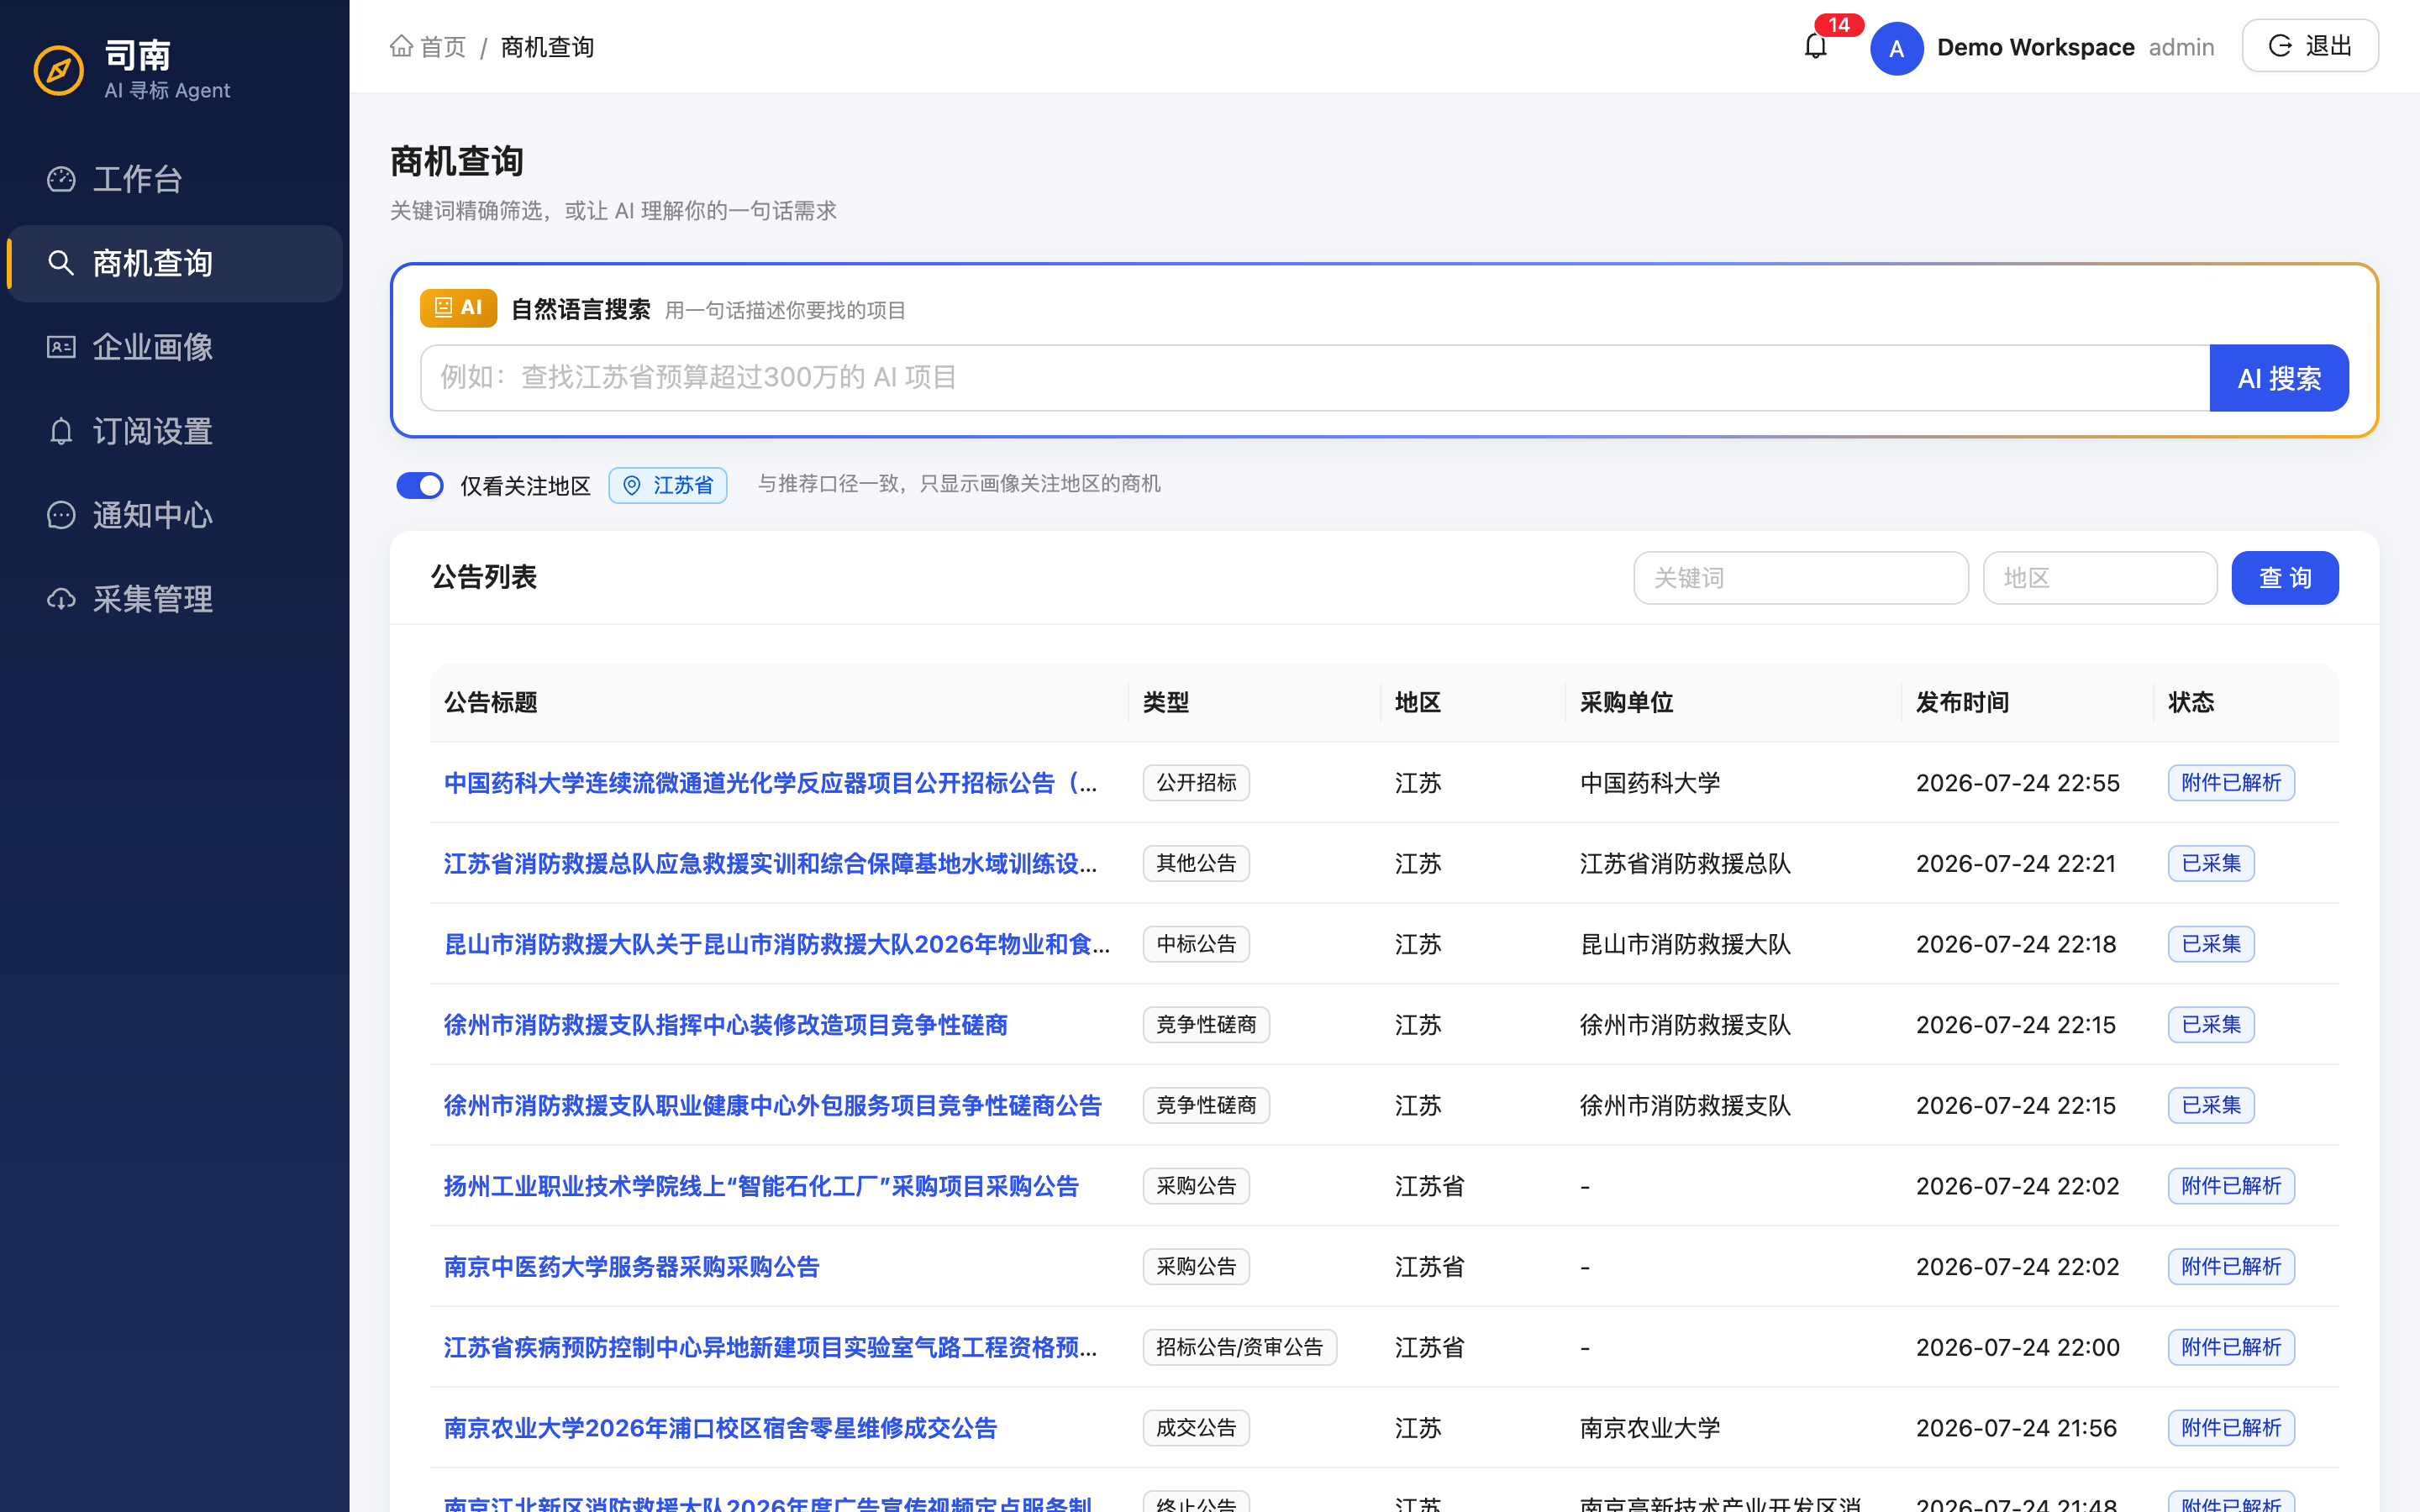
Task: Open notifications bell with 14 badge
Action: click(1816, 46)
